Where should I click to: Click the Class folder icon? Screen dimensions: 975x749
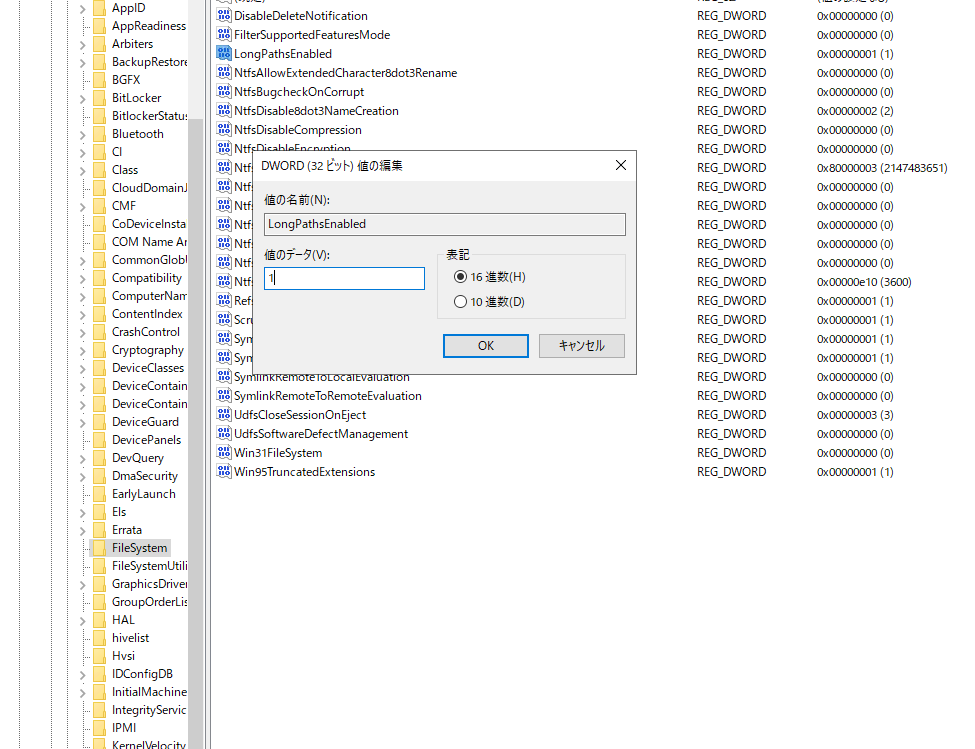(99, 170)
